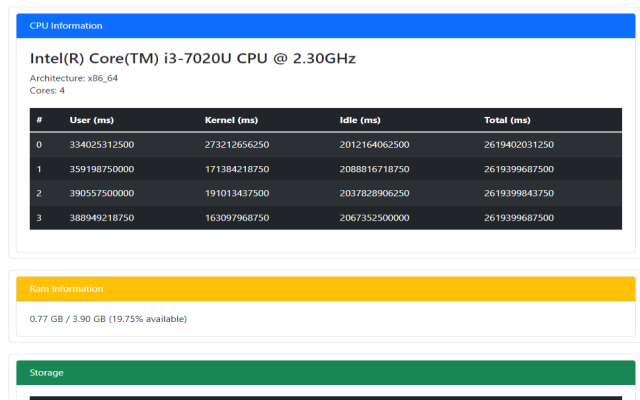Click the Total (ms) column header
Viewport: 640px width, 400px height.
click(x=507, y=120)
